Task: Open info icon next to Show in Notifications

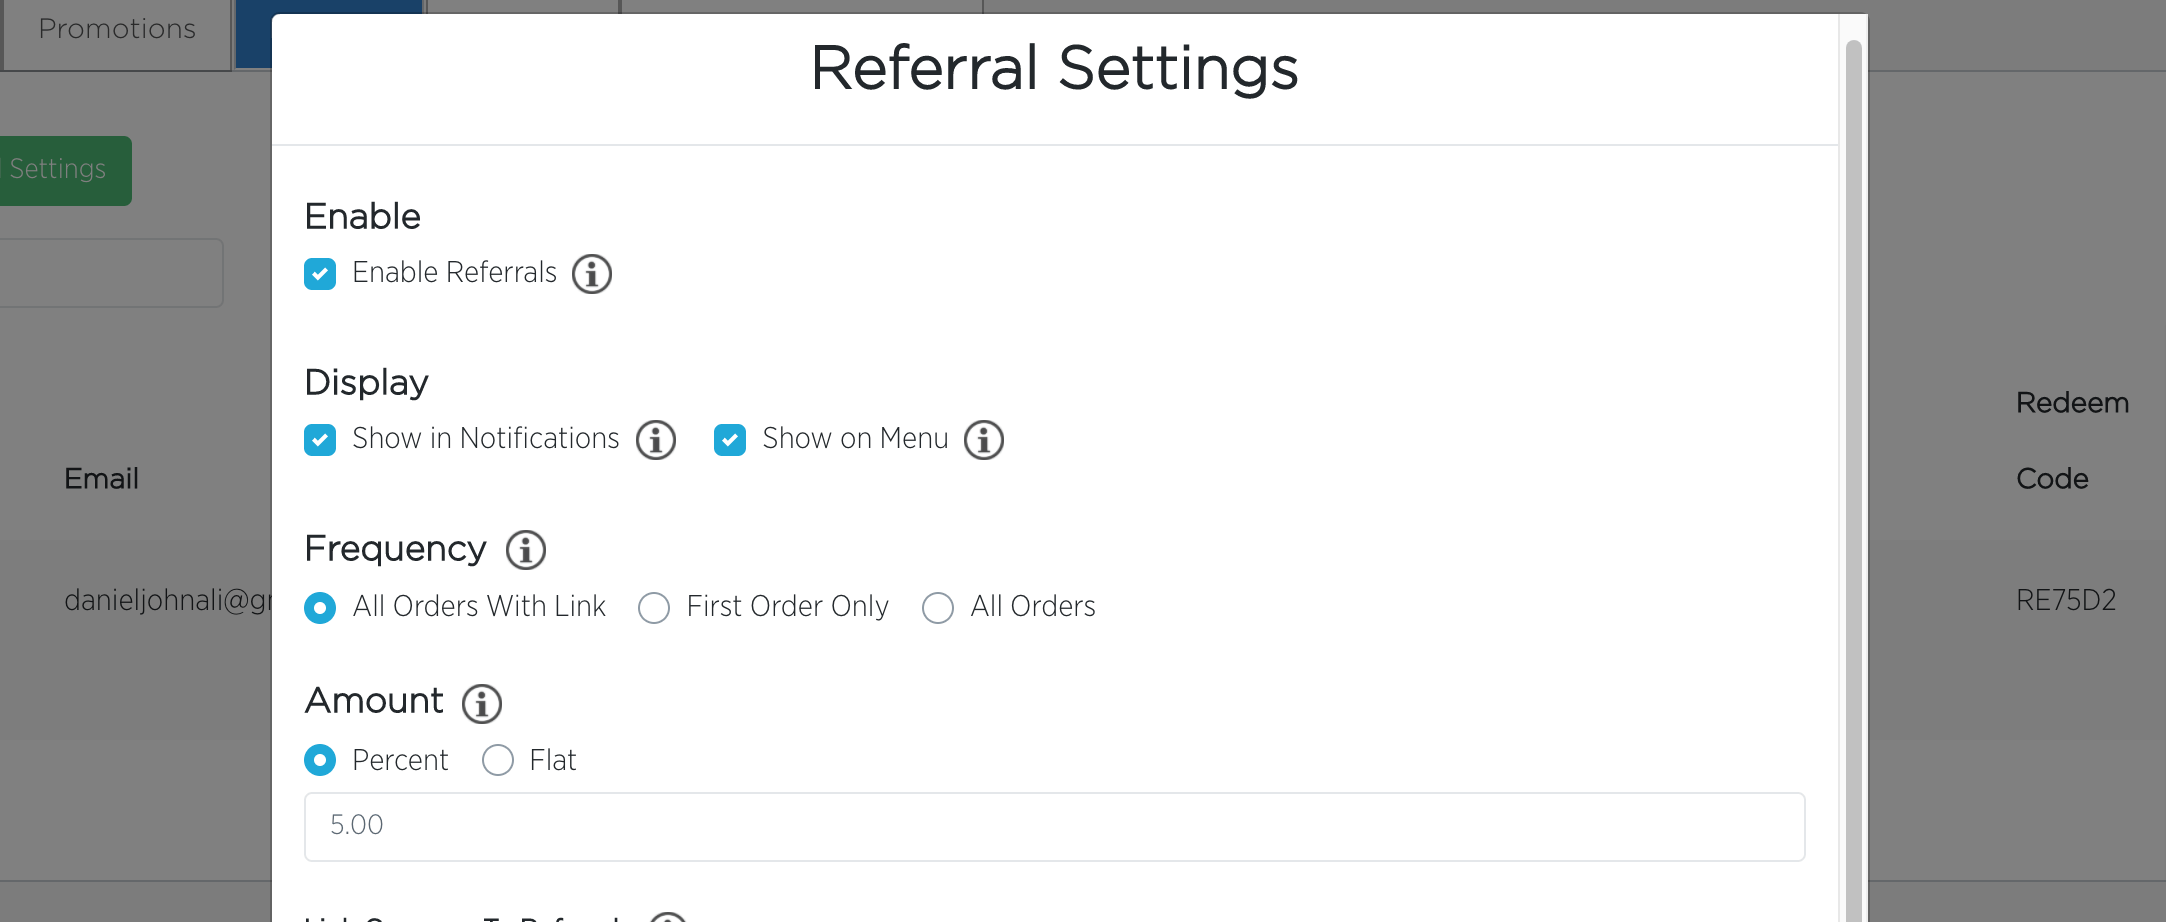Action: 656,440
